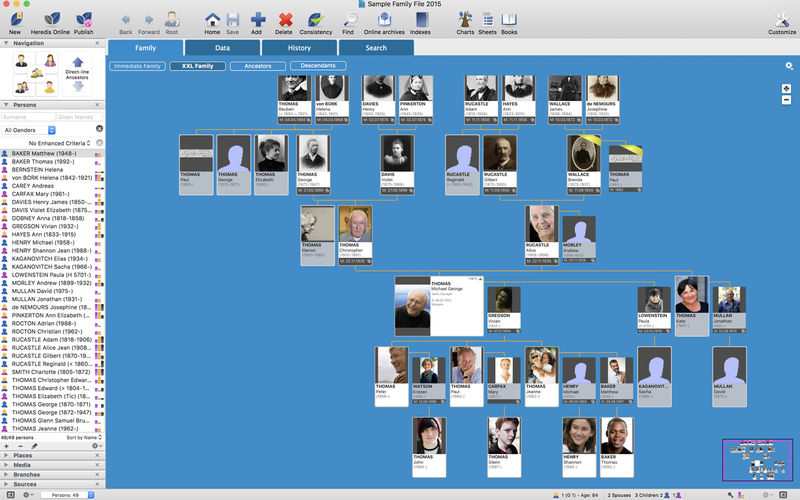Click the Customize toolbar icon
This screenshot has width=800, height=500.
coord(782,20)
